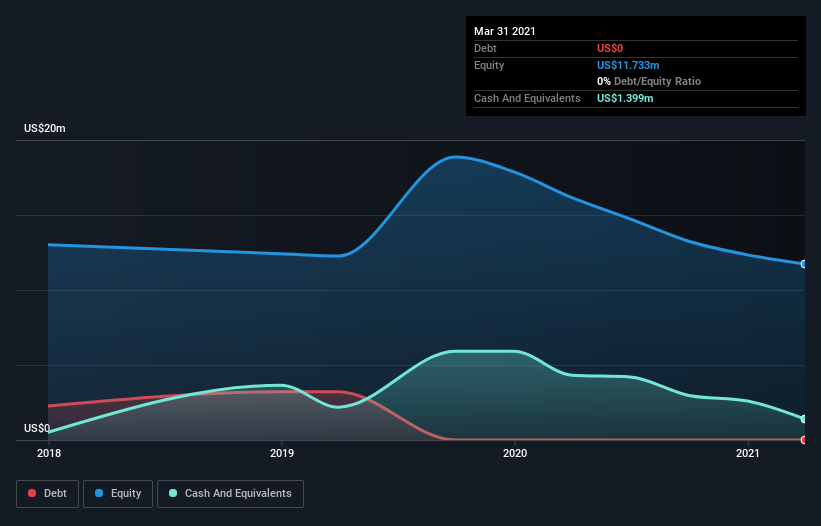The image size is (821, 526).
Task: Toggle the Debt series legend button
Action: tap(48, 494)
